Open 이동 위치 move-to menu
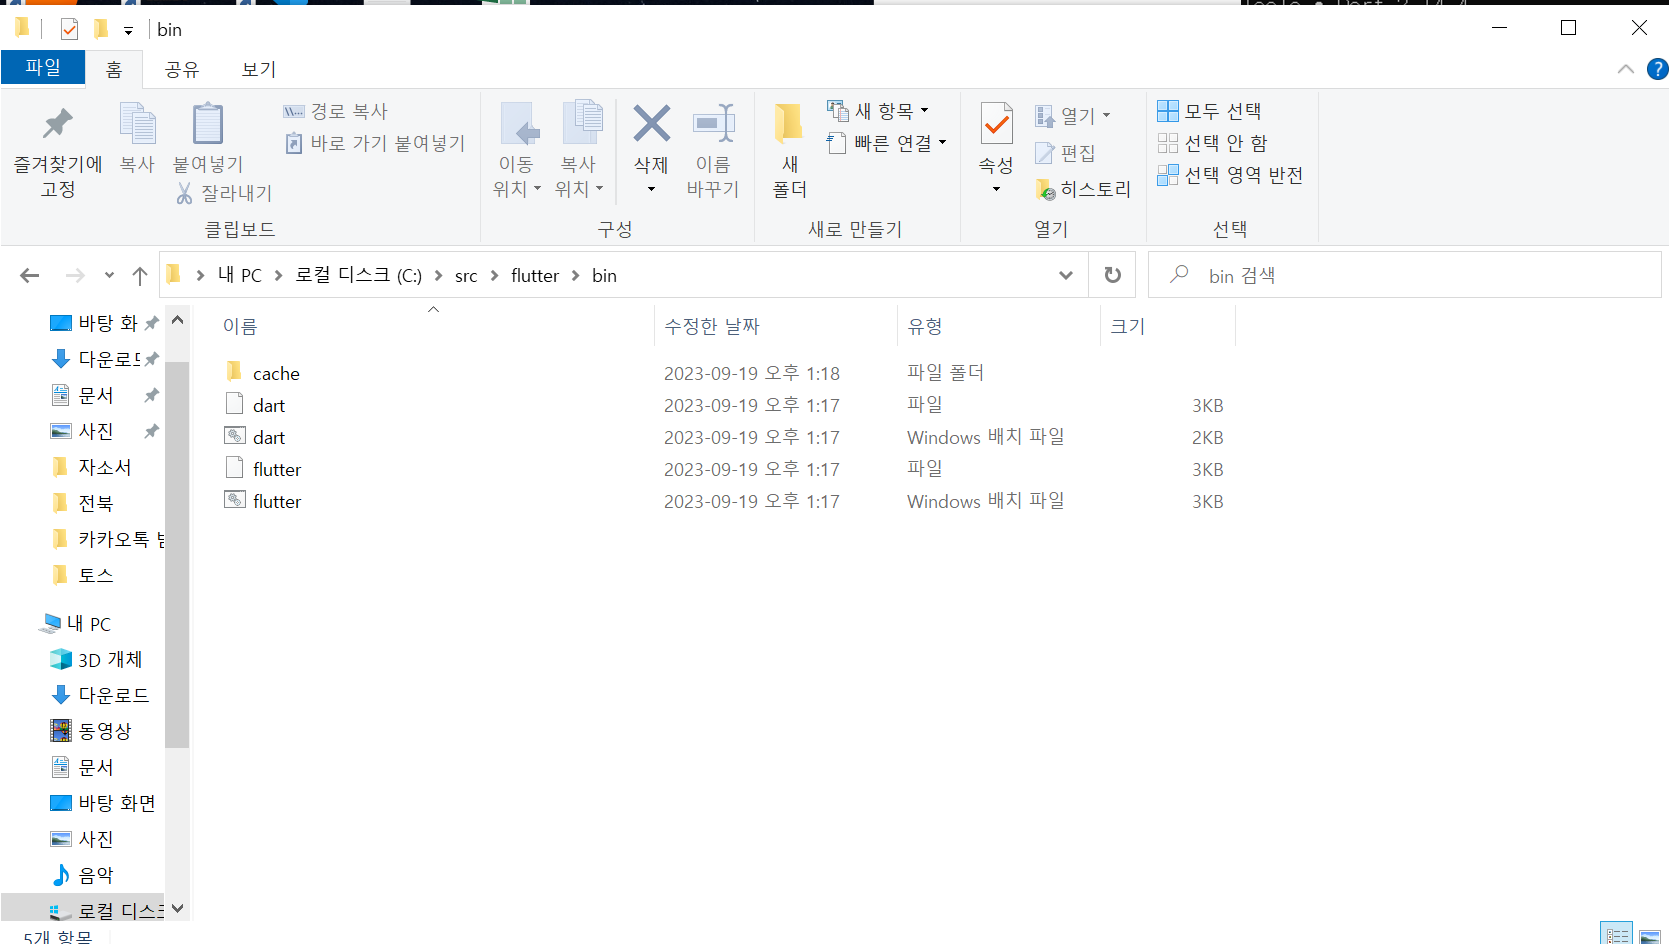The image size is (1669, 944). [517, 150]
